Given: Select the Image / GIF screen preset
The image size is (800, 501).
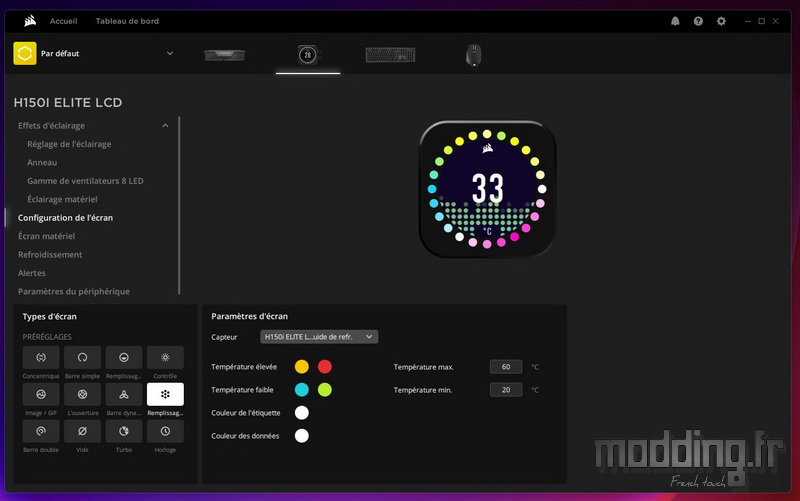Looking at the screenshot, I should coord(41,394).
